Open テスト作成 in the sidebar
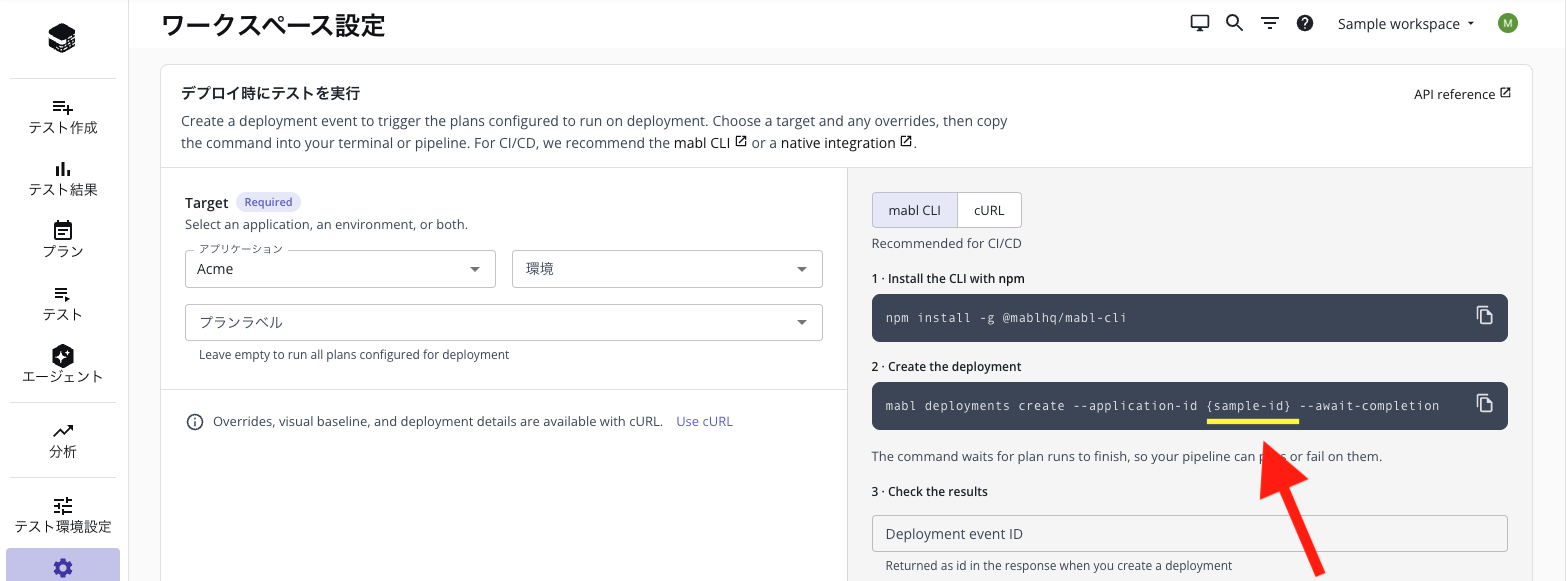 [x=63, y=116]
